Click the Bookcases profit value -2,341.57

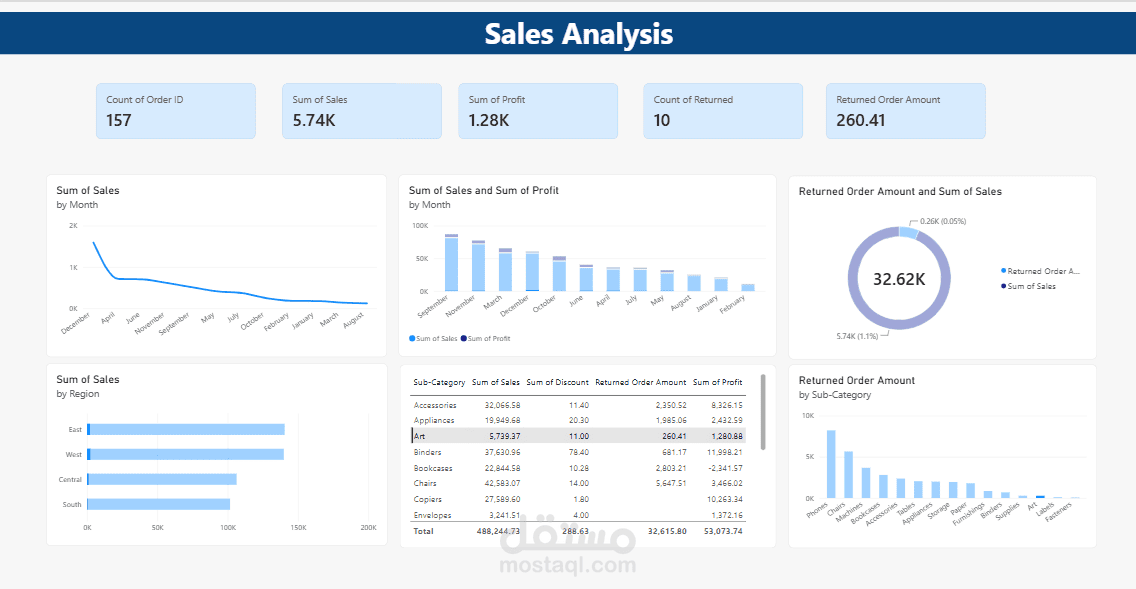pyautogui.click(x=723, y=468)
